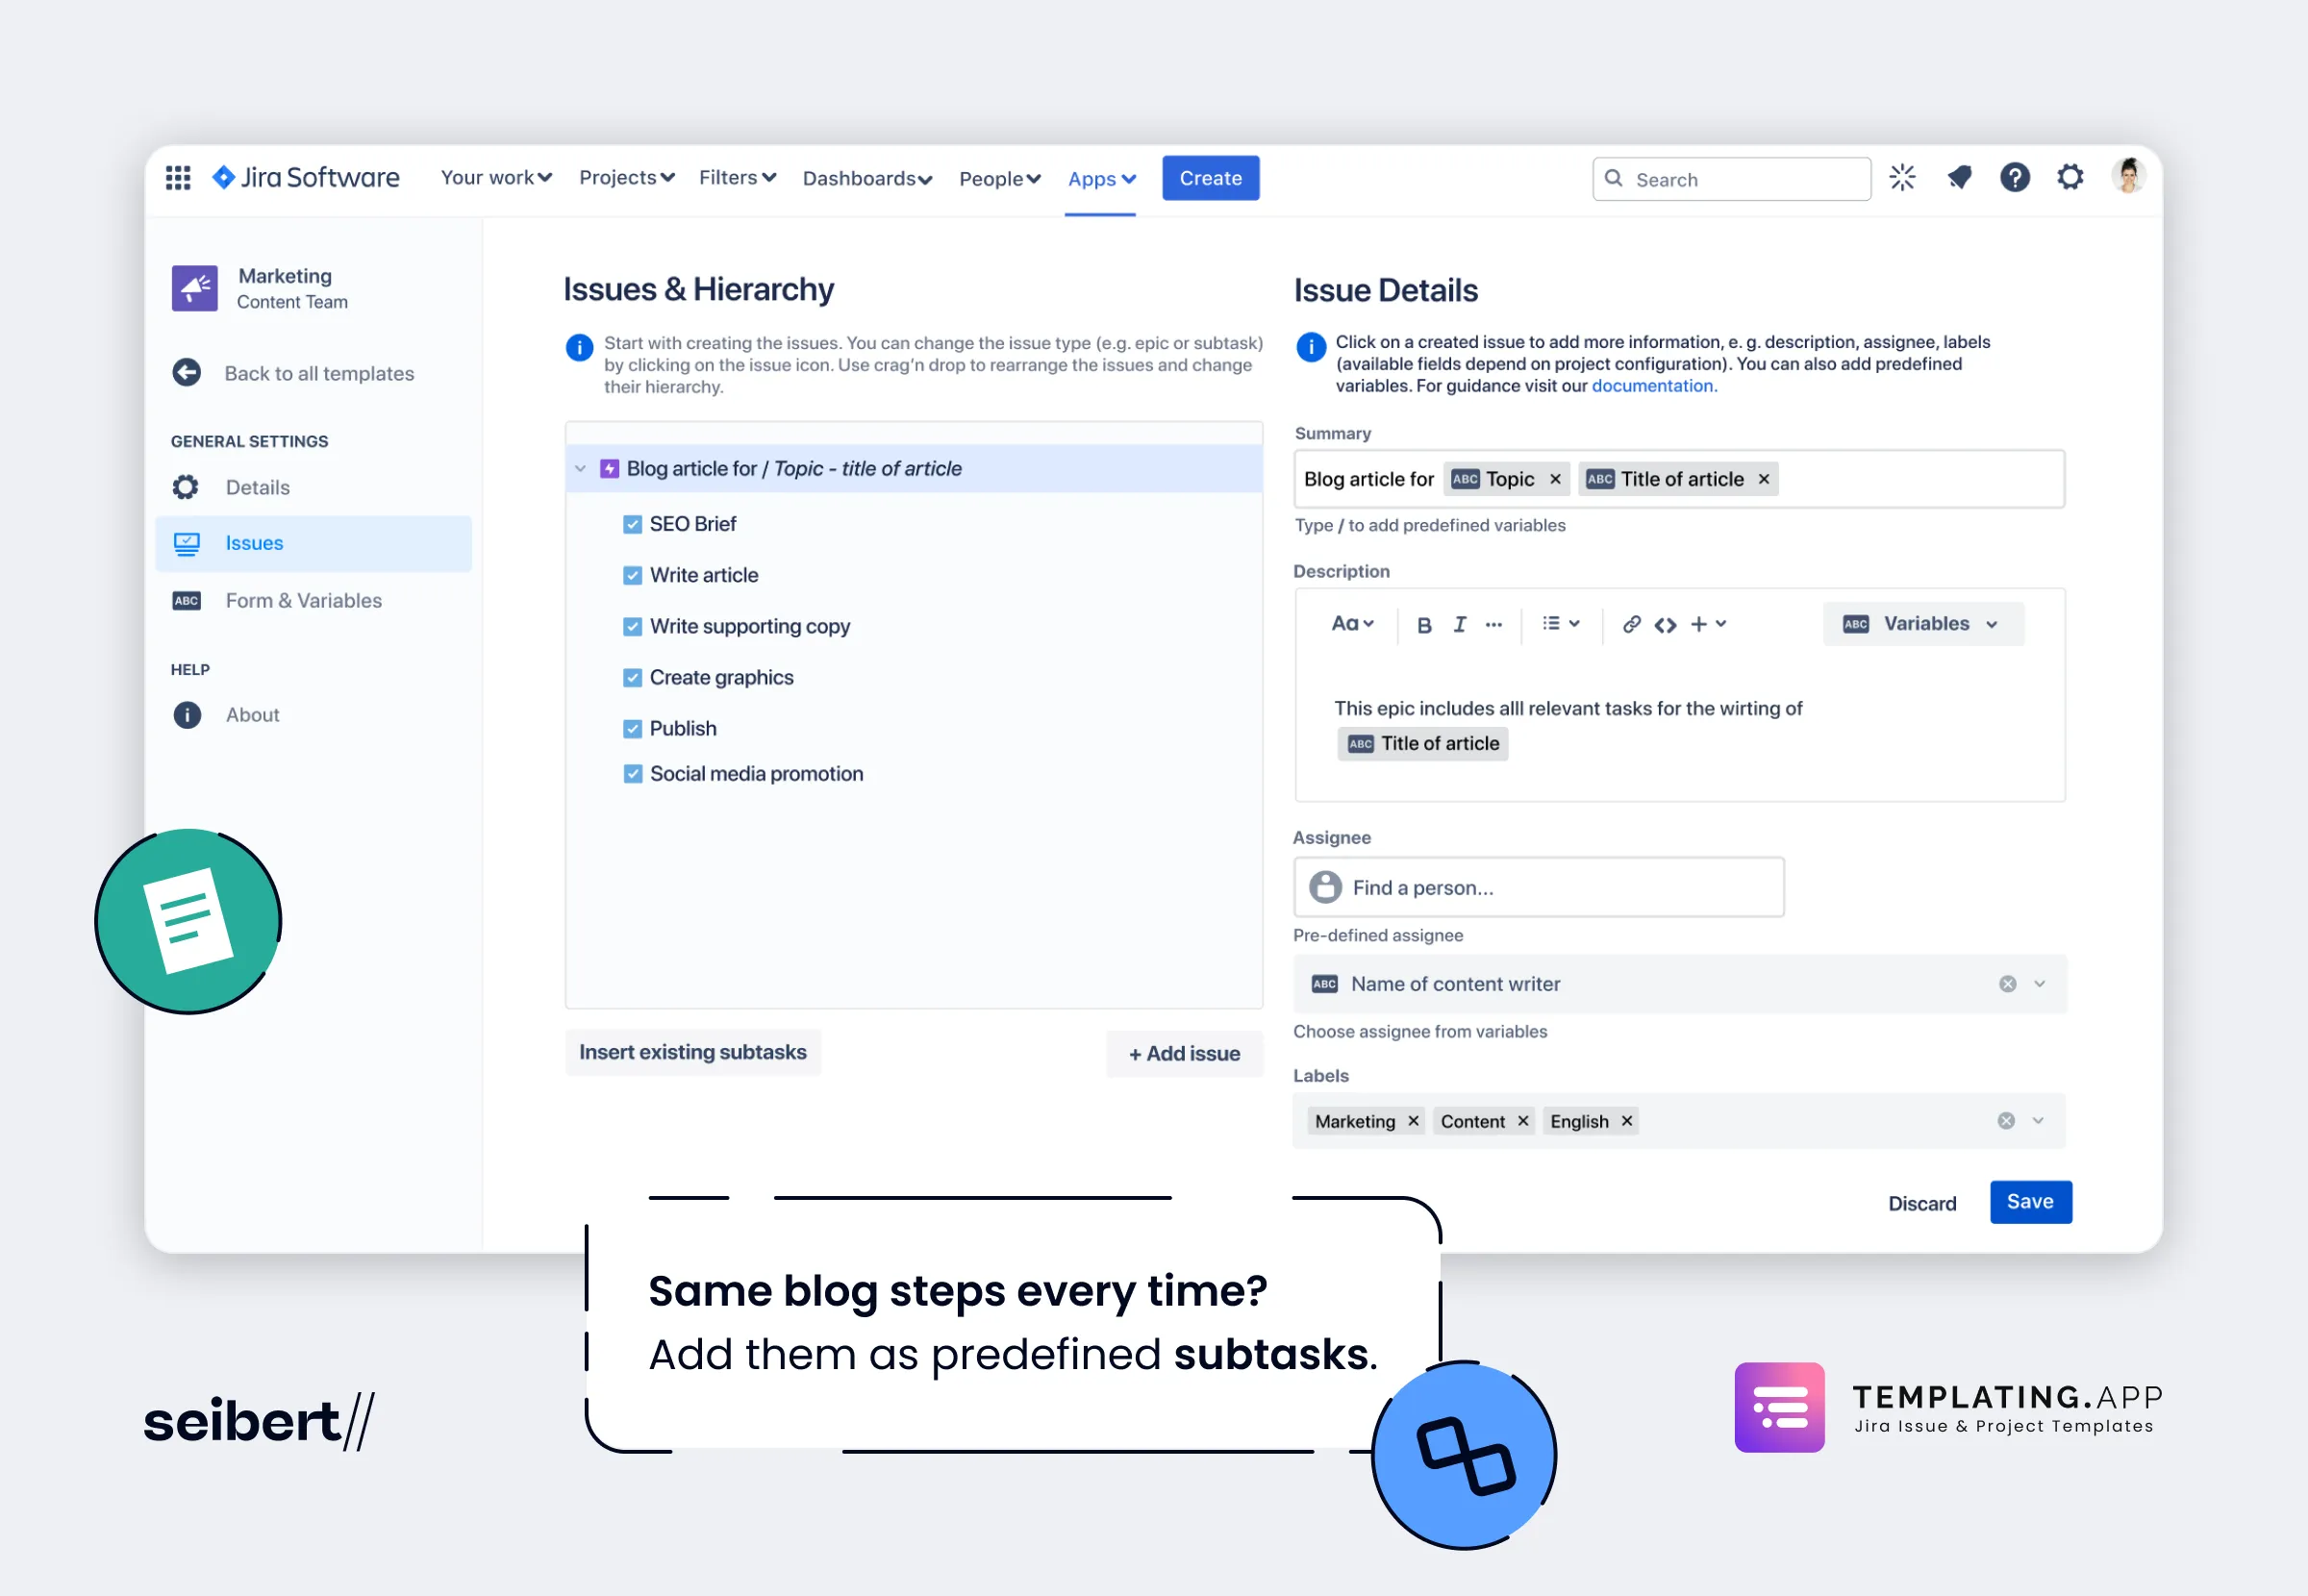Open the user profile avatar
This screenshot has width=2308, height=1596.
[x=2128, y=176]
